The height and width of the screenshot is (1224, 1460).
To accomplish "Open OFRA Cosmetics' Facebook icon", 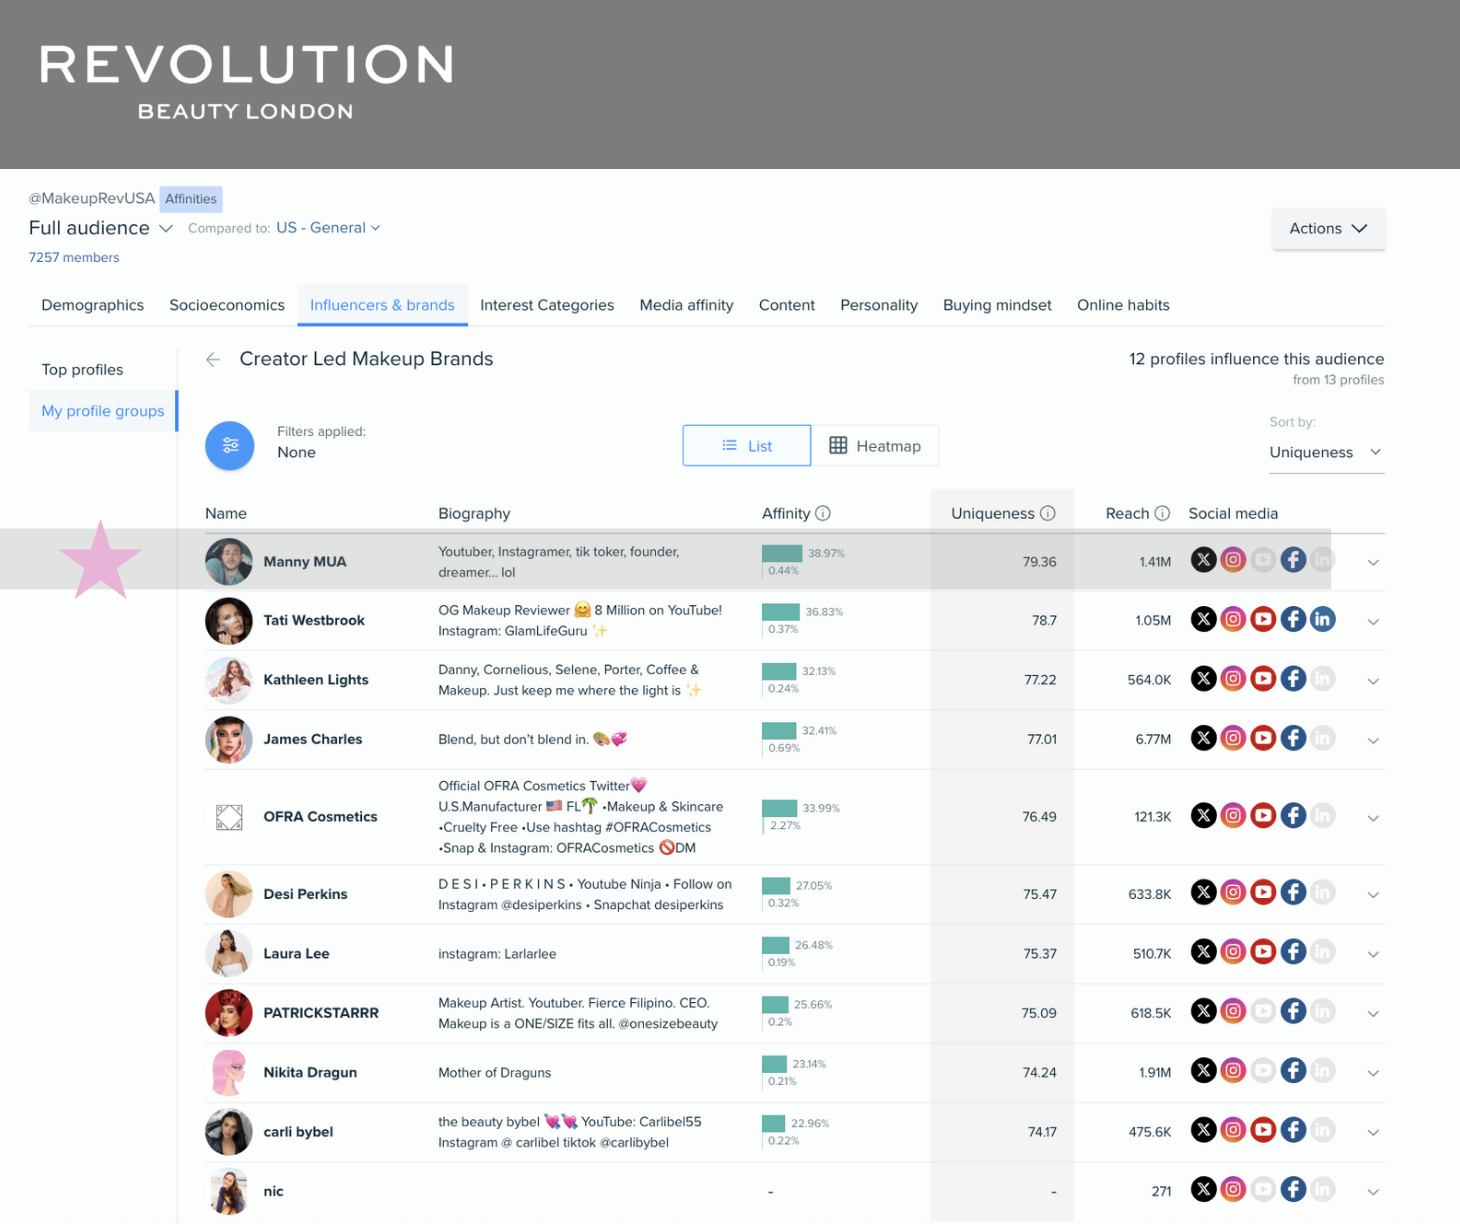I will click(1293, 816).
